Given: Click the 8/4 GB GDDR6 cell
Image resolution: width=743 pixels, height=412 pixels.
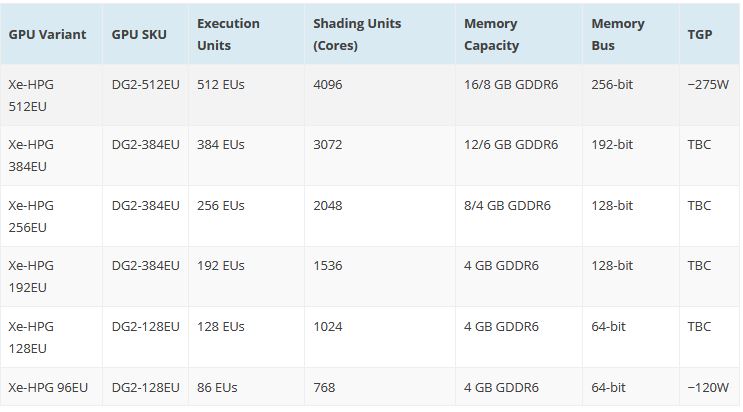Looking at the screenshot, I should [x=507, y=206].
